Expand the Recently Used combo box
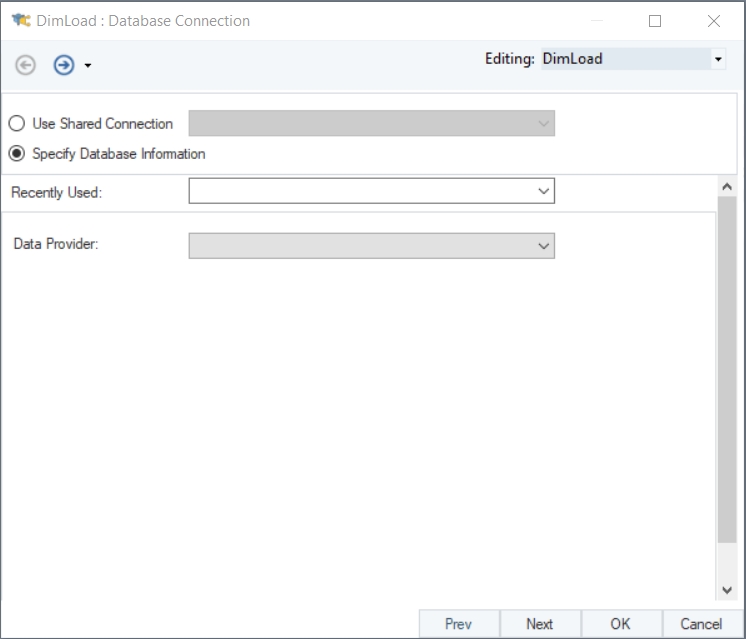Image resolution: width=746 pixels, height=639 pixels. [x=543, y=191]
